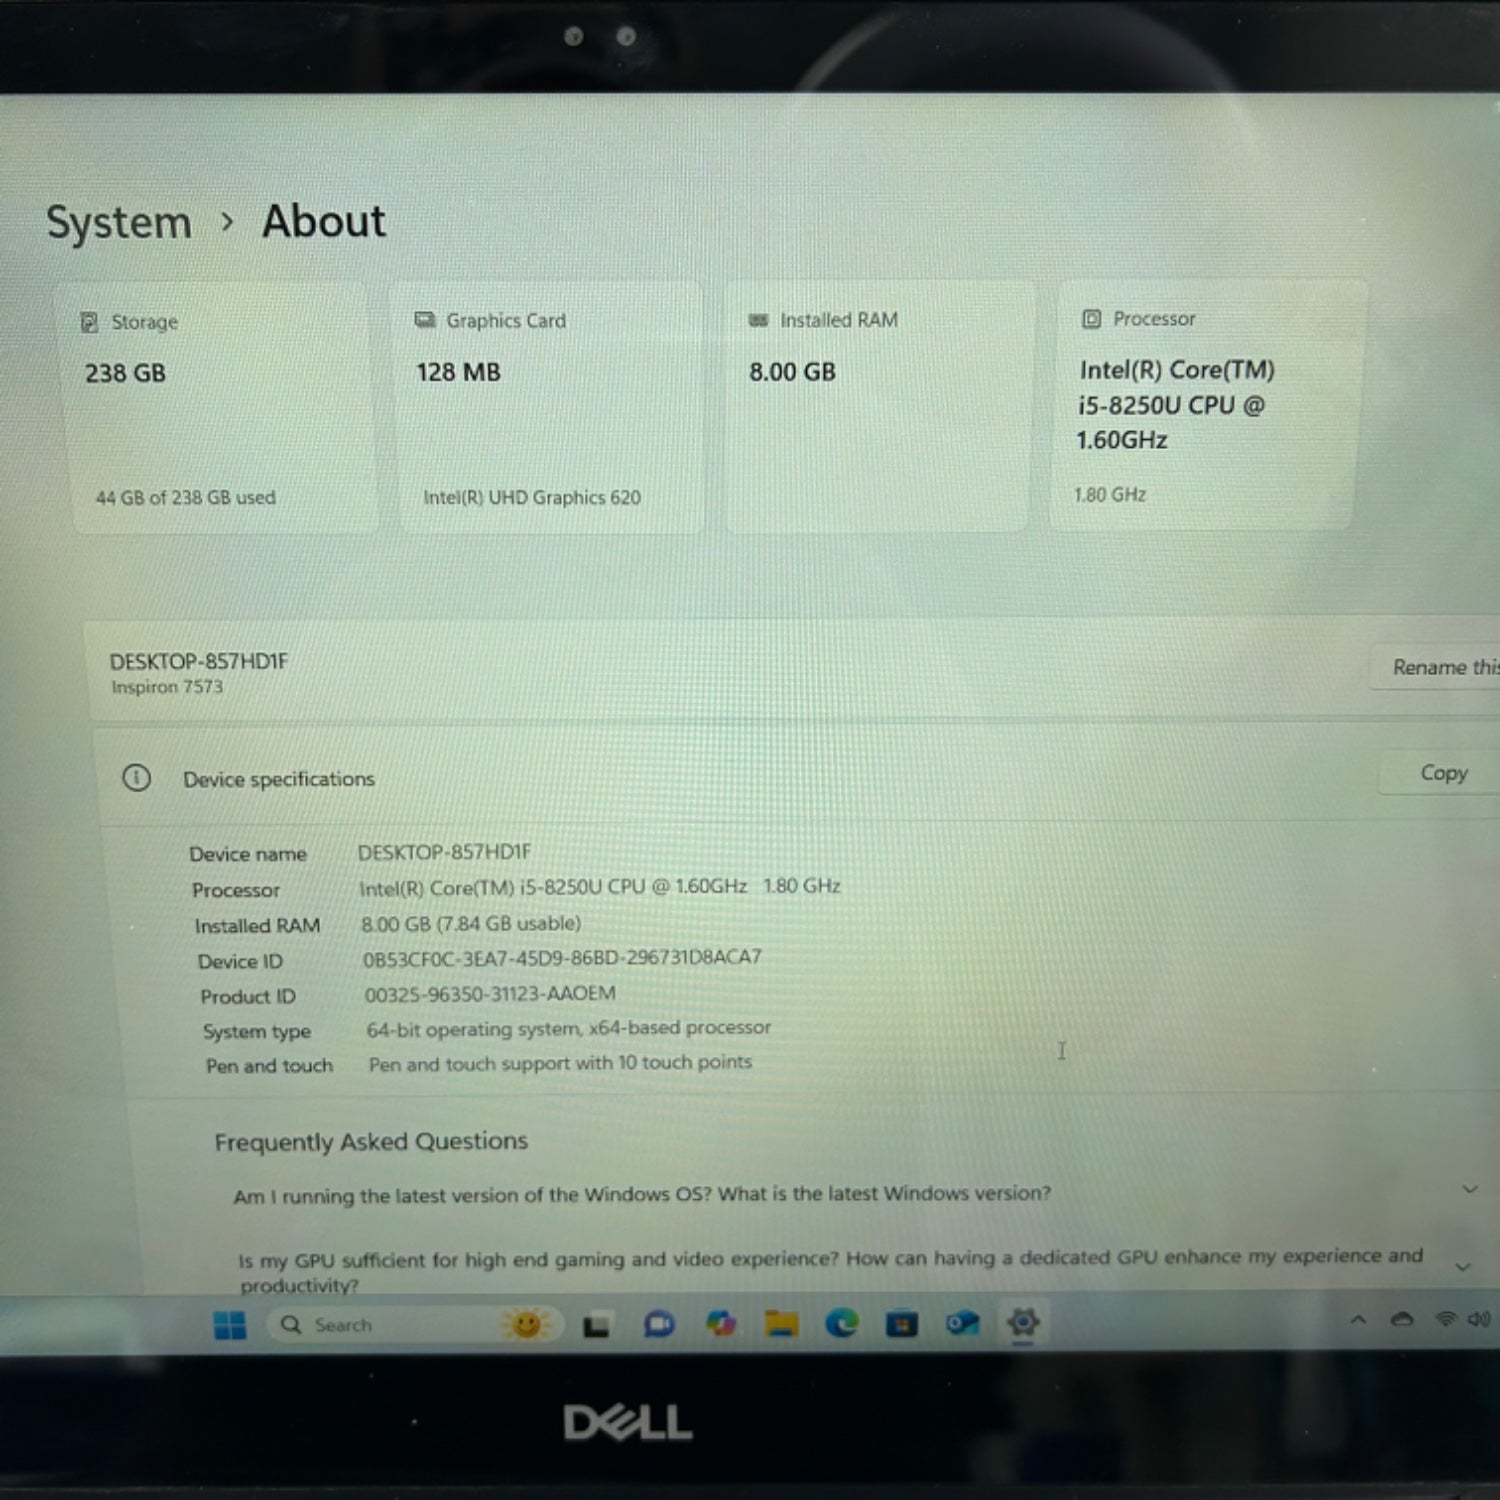Open Copilot from the taskbar
This screenshot has width=1500, height=1500.
coord(721,1324)
